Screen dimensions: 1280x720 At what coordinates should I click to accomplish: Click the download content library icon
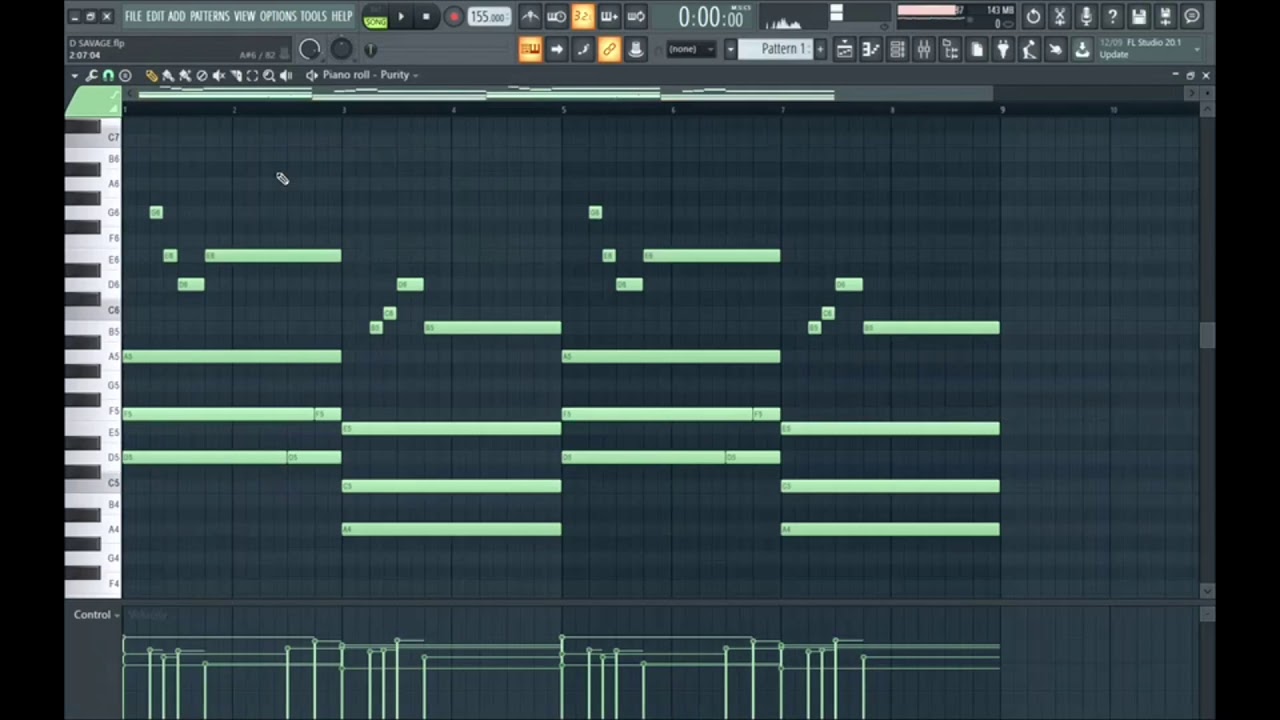coord(1082,49)
